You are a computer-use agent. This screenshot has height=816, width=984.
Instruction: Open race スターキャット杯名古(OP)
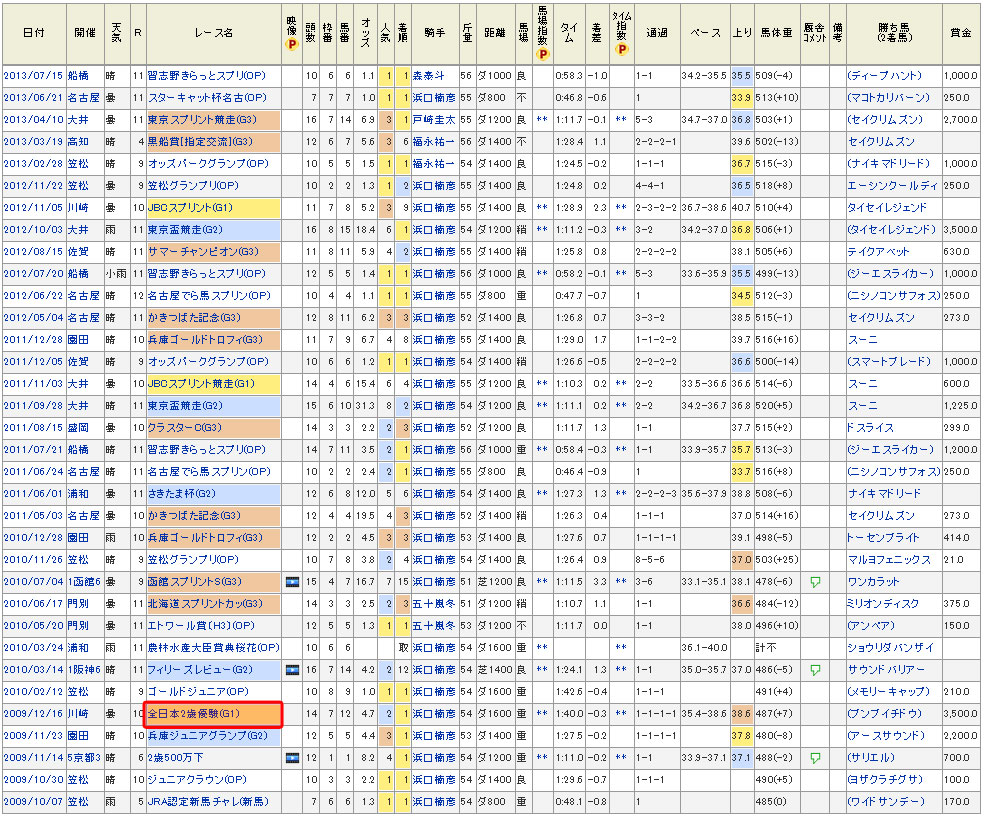207,98
